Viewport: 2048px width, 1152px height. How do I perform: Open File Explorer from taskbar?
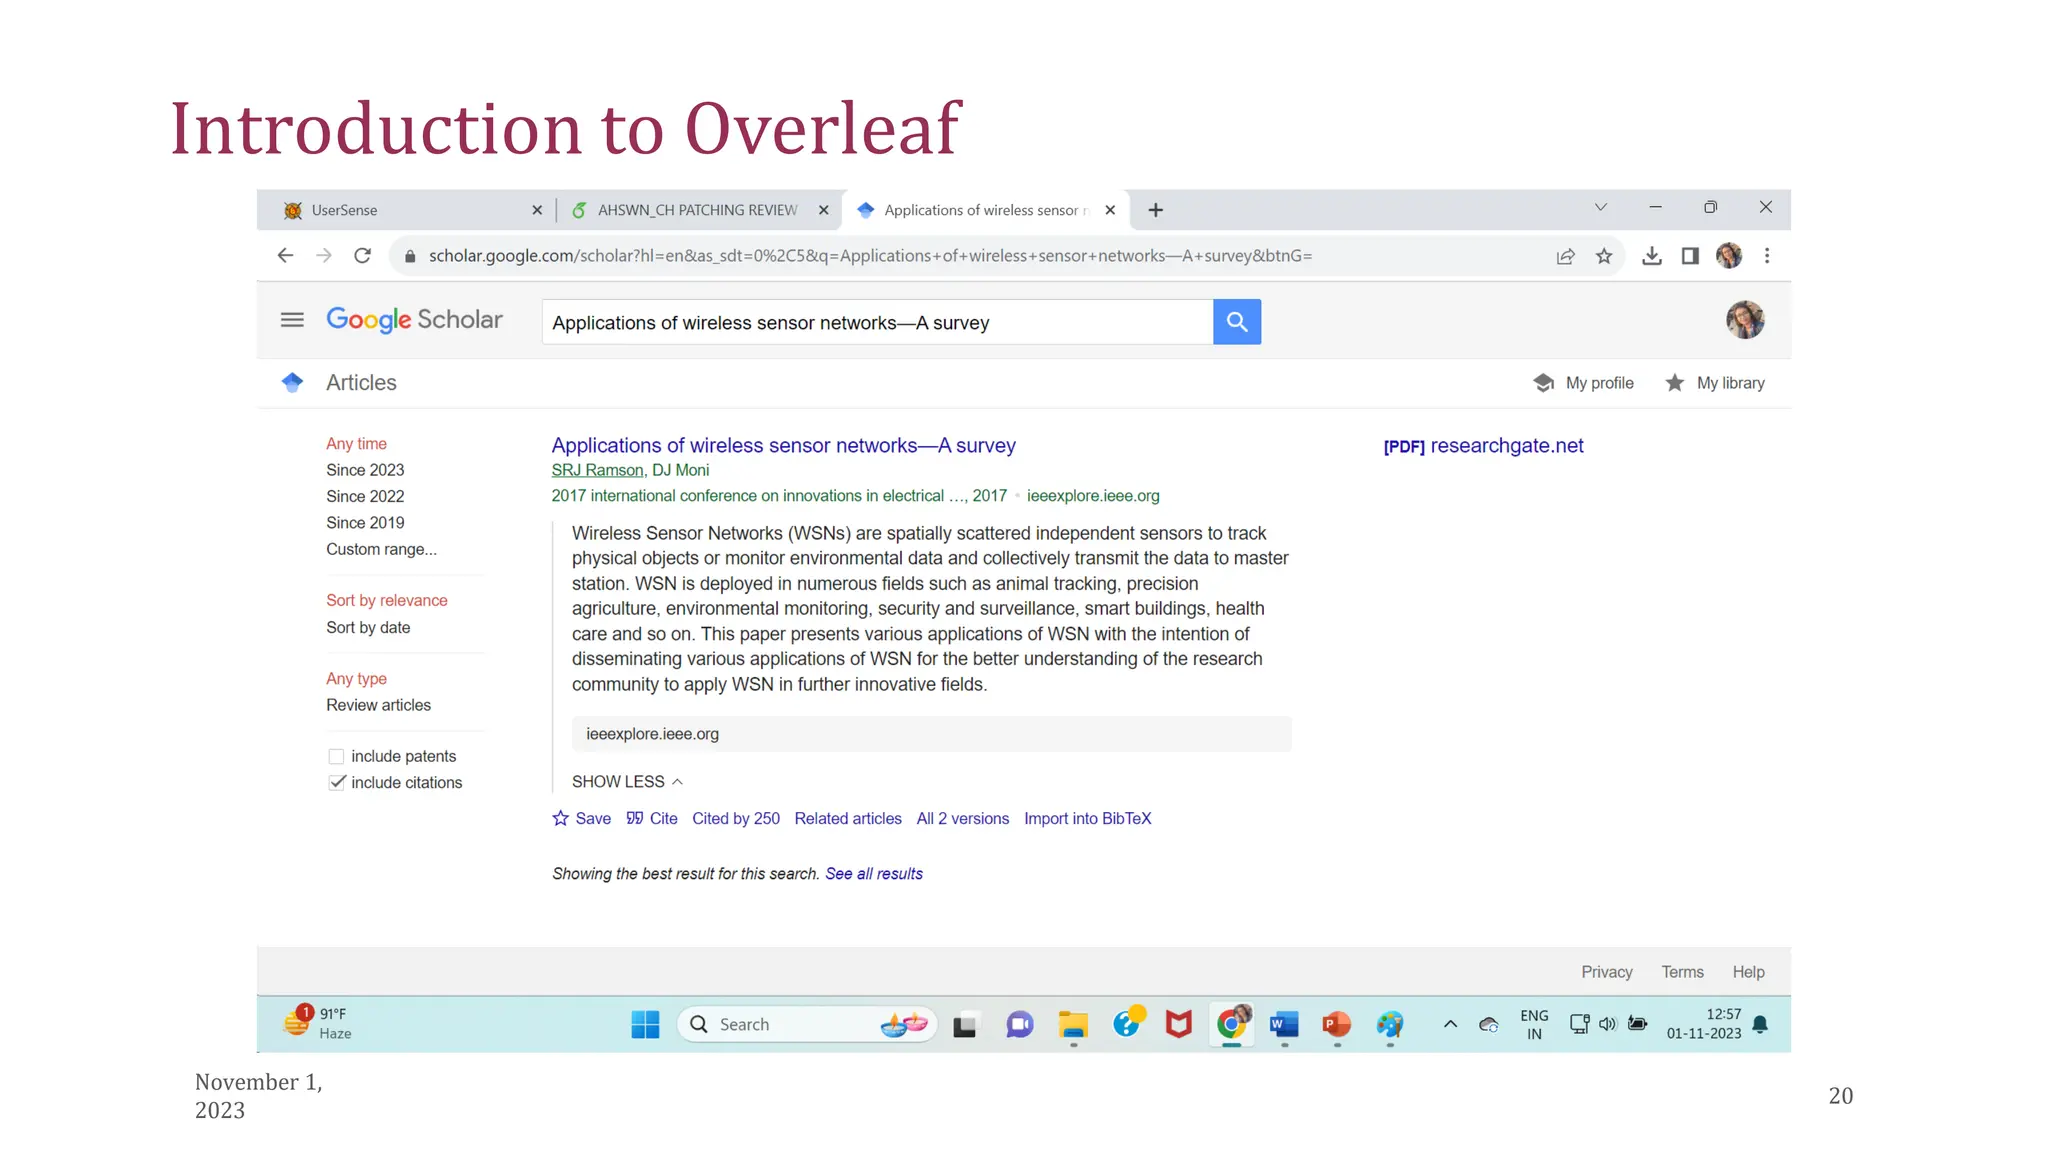tap(1073, 1025)
